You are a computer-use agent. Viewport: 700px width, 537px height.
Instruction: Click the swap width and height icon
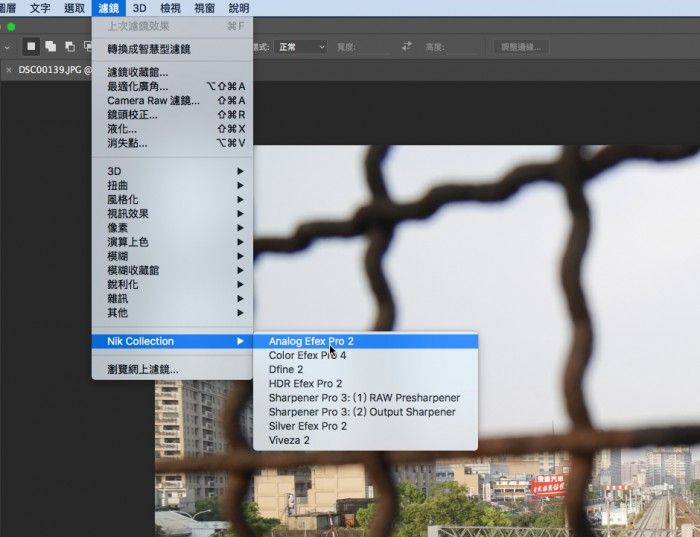407,46
